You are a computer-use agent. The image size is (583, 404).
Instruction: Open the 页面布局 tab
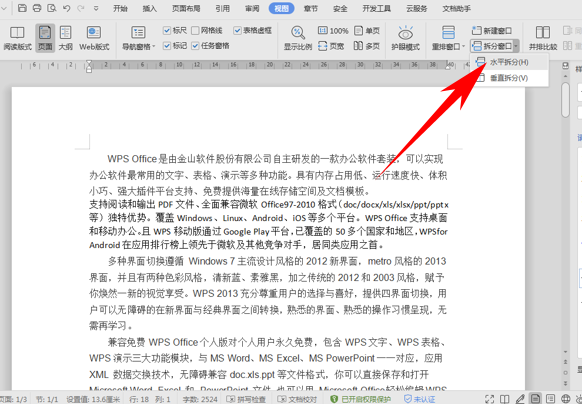coord(186,8)
